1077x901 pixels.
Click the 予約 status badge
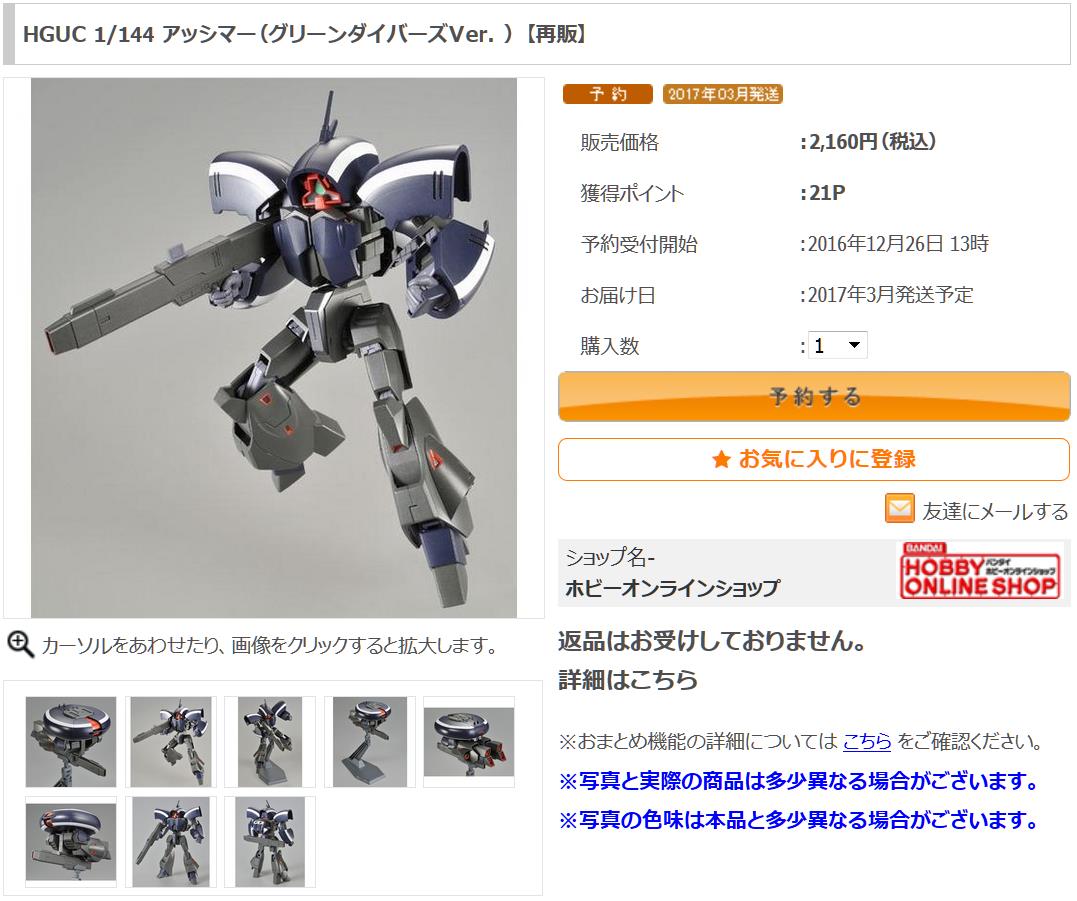[607, 94]
